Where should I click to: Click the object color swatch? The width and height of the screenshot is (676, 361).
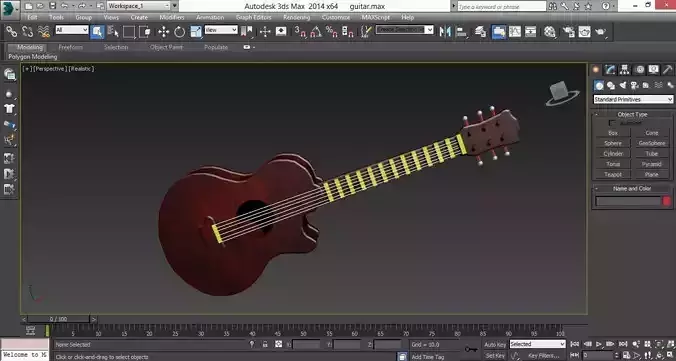tap(667, 201)
